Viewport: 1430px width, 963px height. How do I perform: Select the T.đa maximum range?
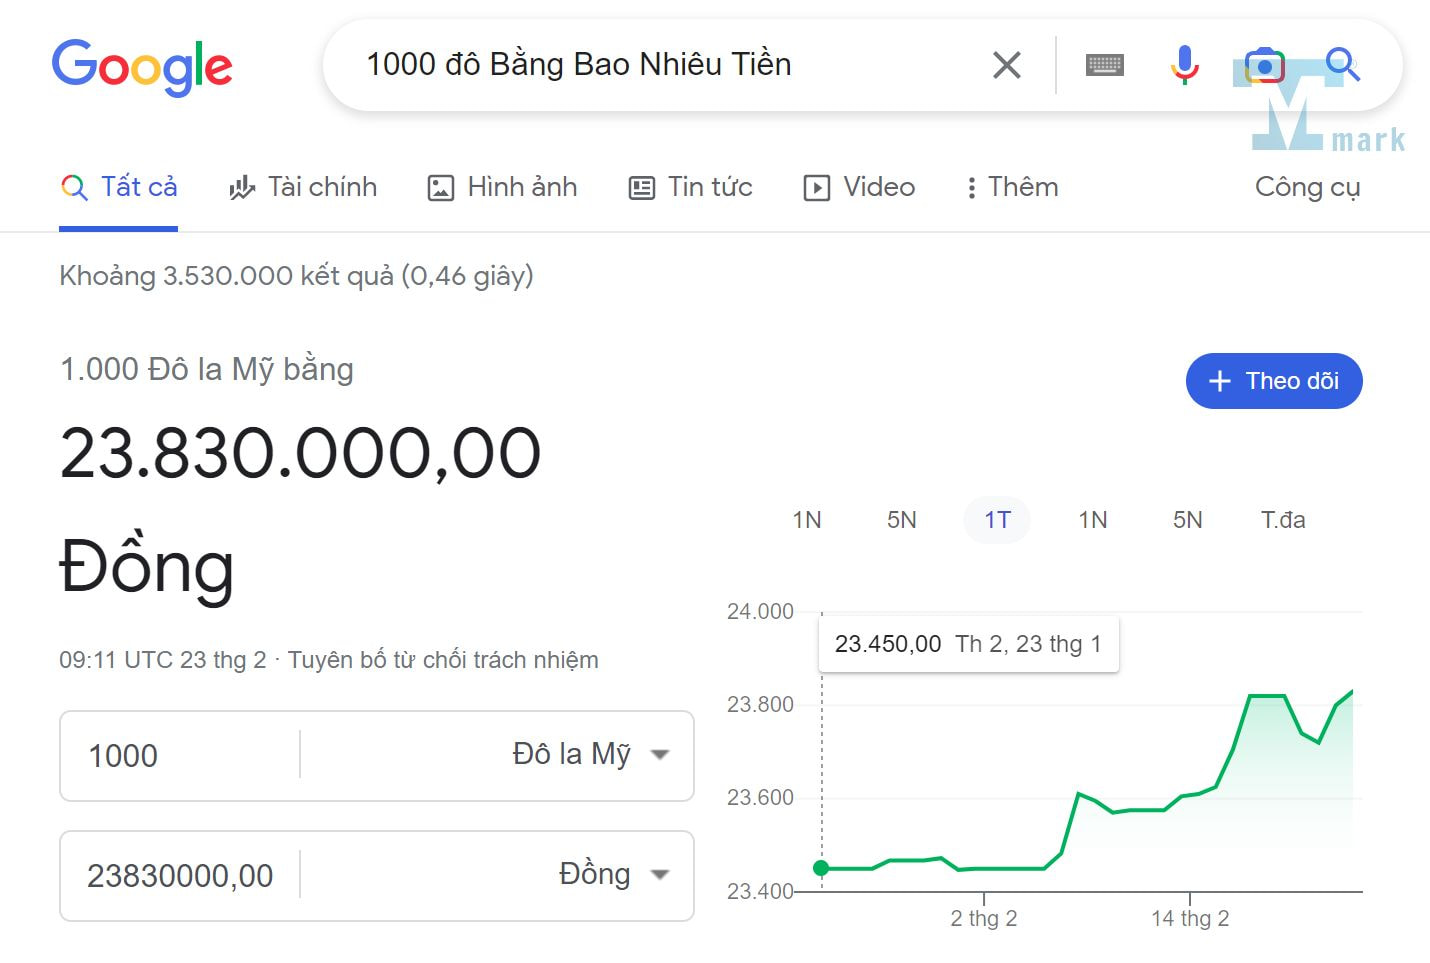(x=1282, y=520)
